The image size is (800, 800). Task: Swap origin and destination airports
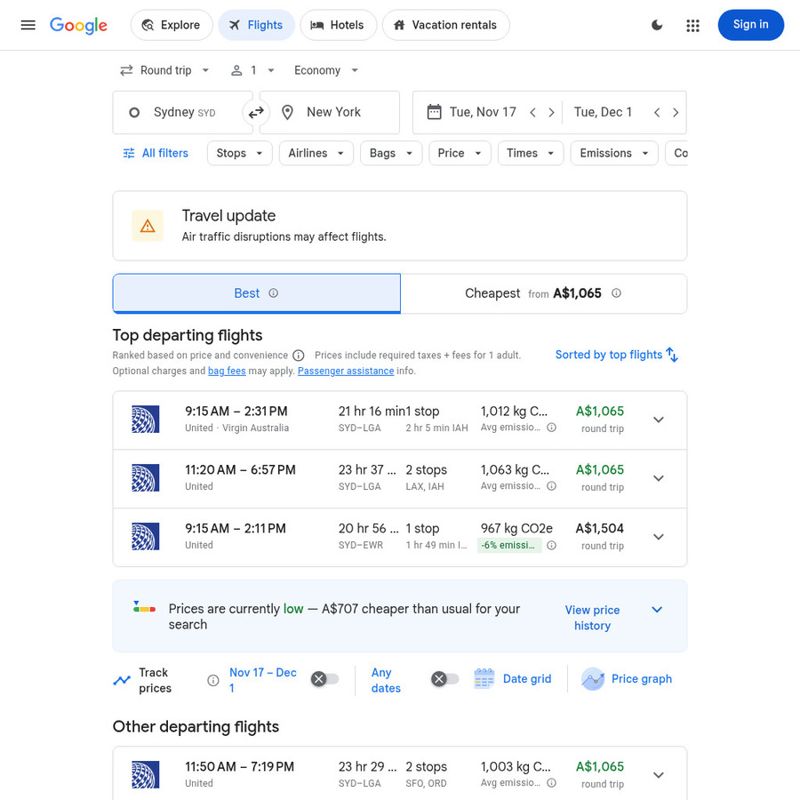click(256, 112)
